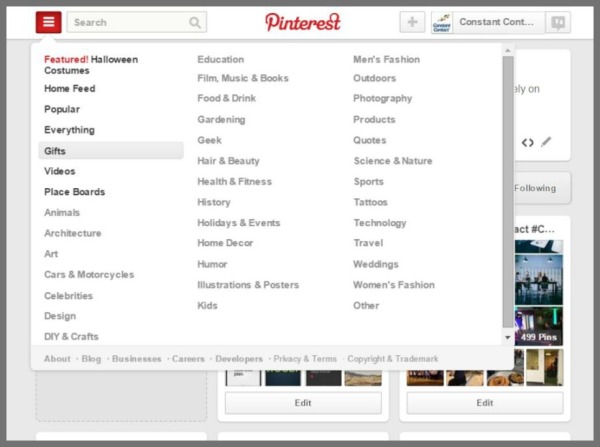Click the embed code brackets icon

tap(527, 143)
